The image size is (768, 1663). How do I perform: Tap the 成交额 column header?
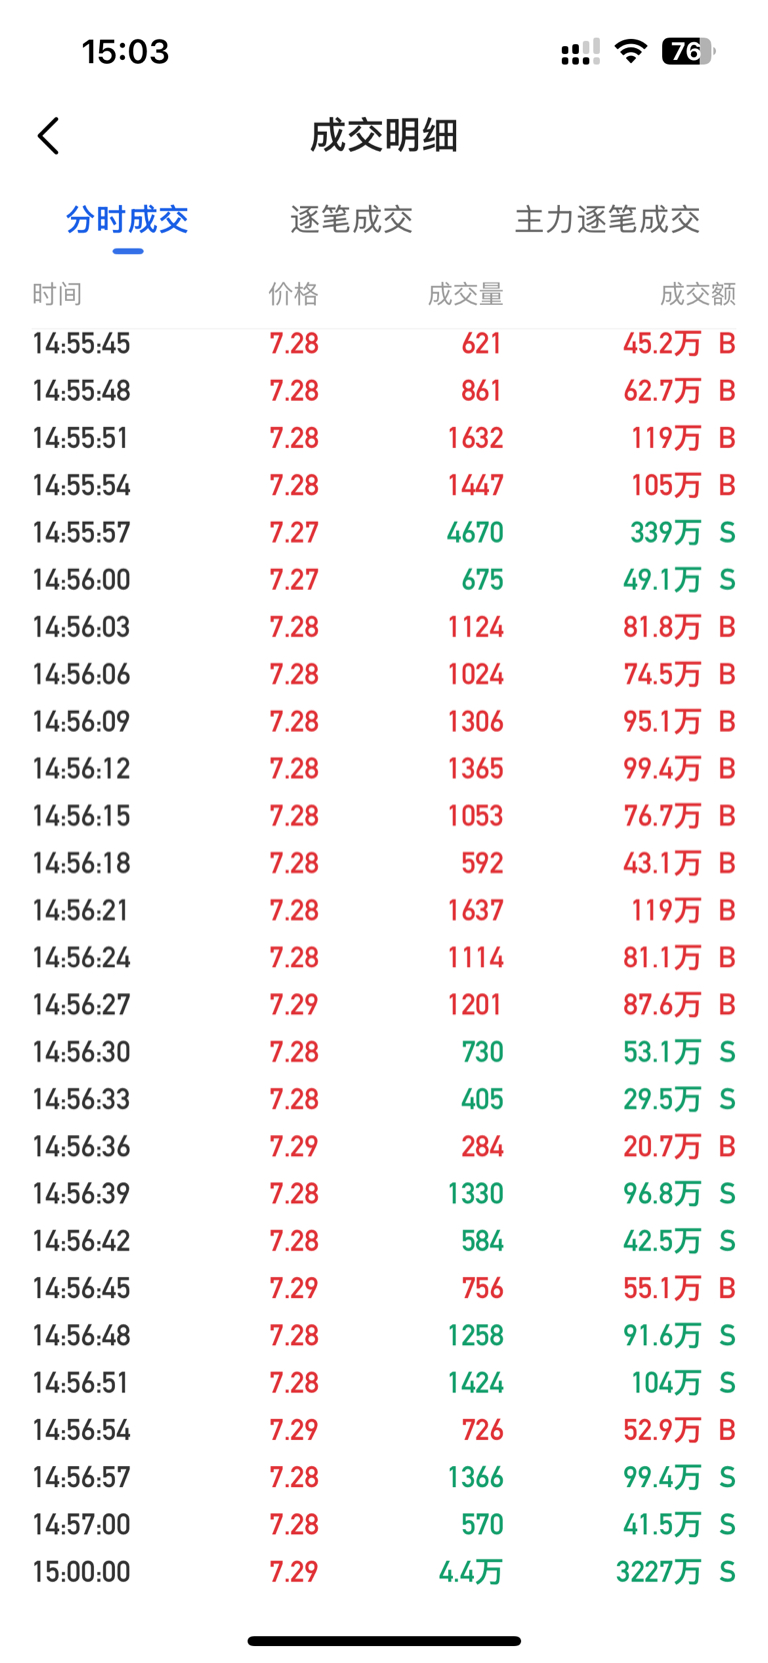698,294
